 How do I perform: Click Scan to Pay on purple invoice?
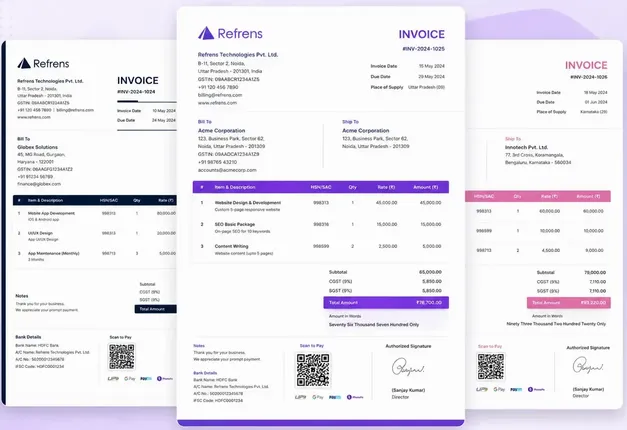pos(312,346)
